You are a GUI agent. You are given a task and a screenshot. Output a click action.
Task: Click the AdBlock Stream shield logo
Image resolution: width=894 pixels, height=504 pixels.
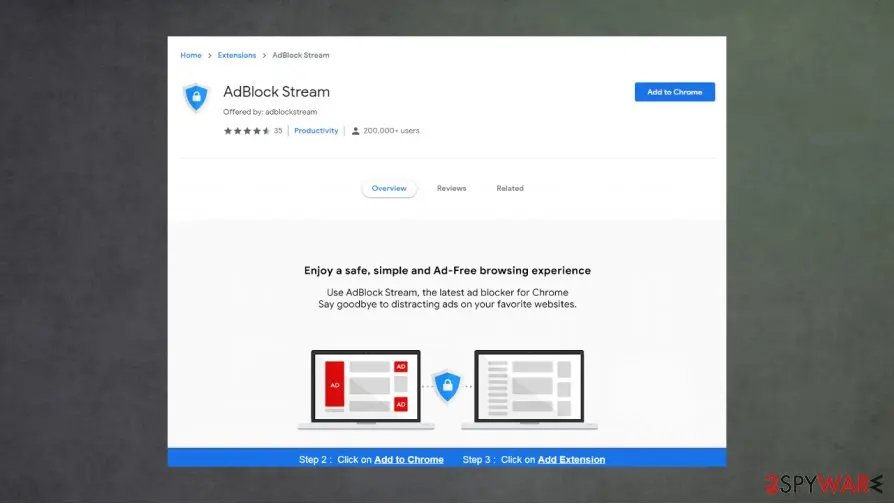196,97
